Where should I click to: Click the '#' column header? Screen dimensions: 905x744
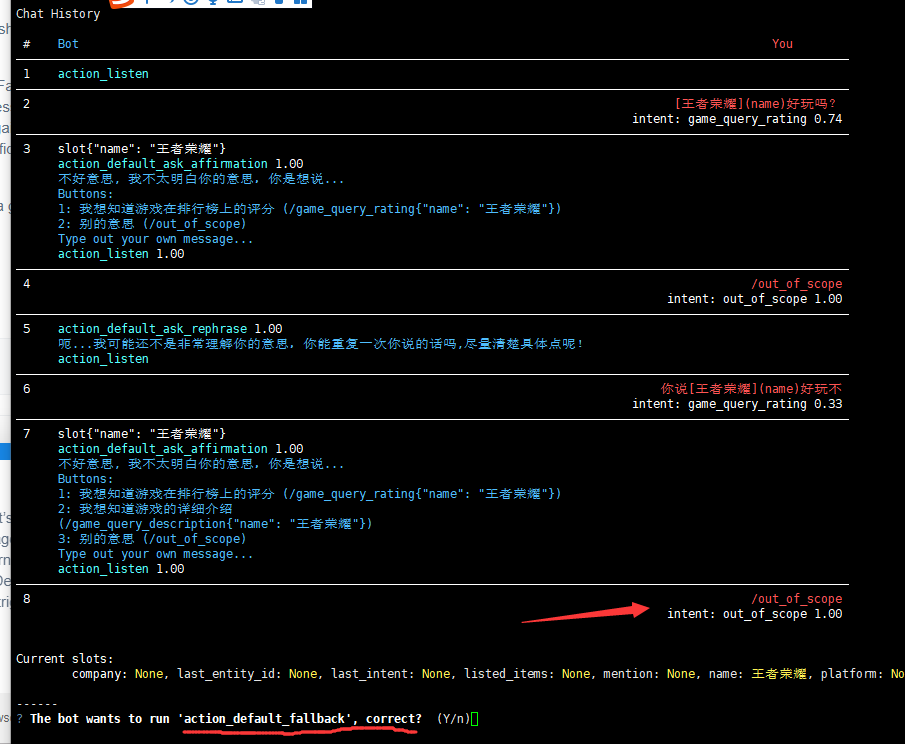click(x=27, y=44)
